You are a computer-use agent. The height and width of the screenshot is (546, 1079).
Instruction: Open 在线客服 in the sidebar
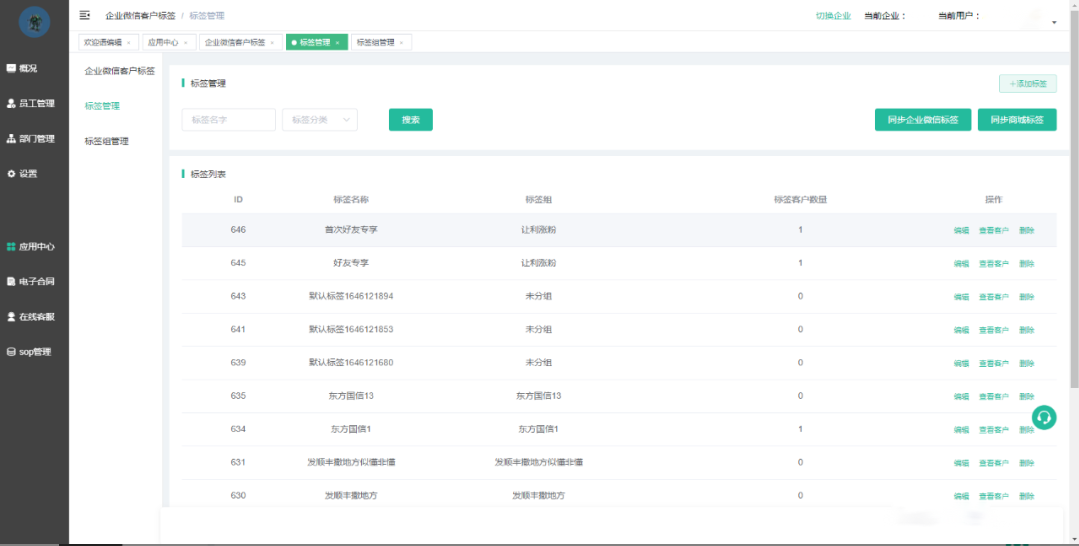coord(31,317)
